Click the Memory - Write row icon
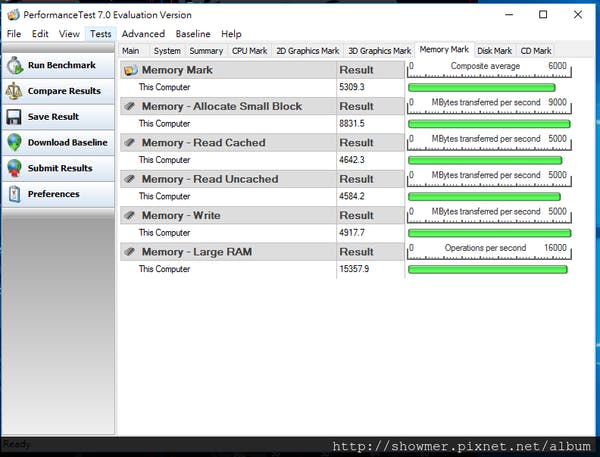This screenshot has height=457, width=600. click(x=131, y=216)
